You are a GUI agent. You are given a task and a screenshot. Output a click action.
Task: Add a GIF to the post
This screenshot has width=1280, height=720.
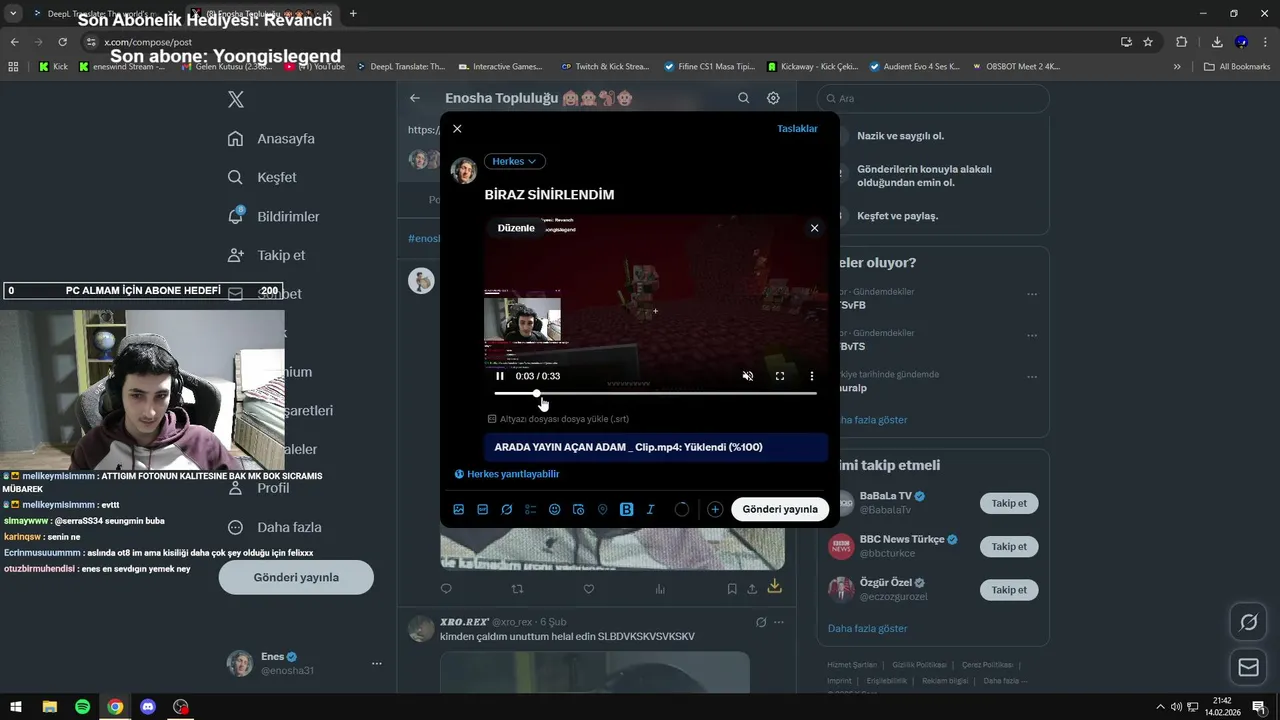click(x=483, y=509)
